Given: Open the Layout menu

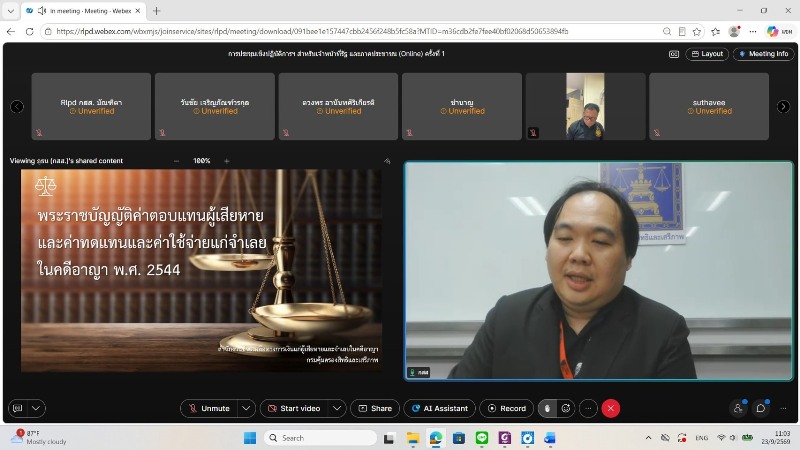Looking at the screenshot, I should tap(707, 54).
